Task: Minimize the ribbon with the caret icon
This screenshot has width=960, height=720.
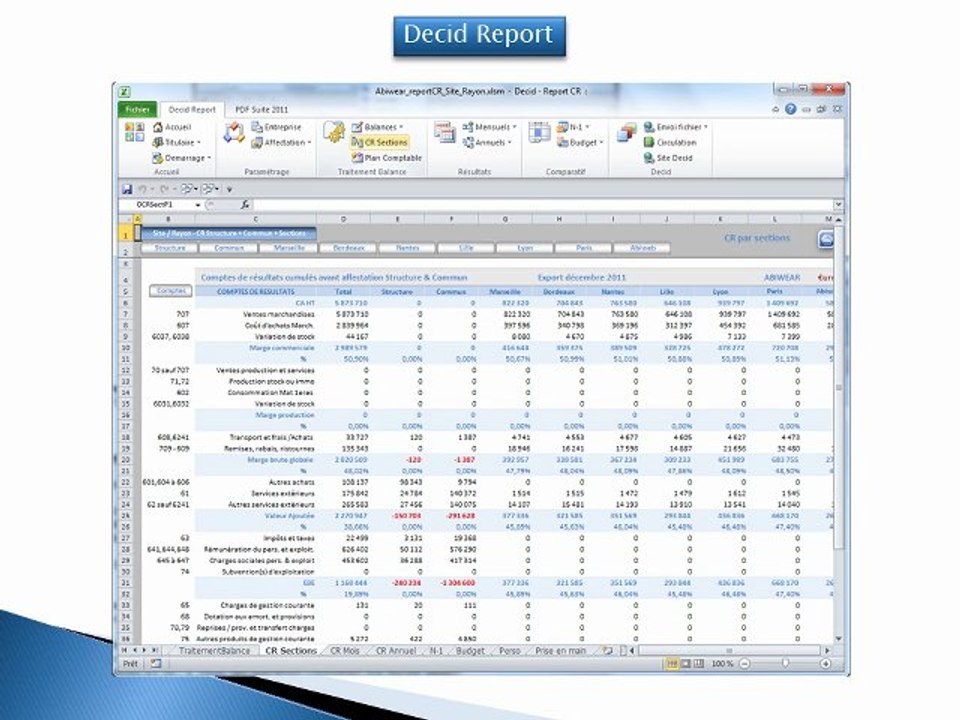Action: click(776, 109)
